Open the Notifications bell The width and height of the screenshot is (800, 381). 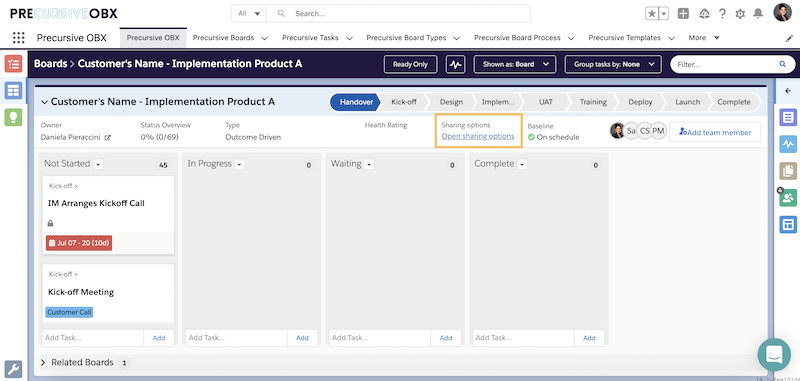pyautogui.click(x=759, y=14)
